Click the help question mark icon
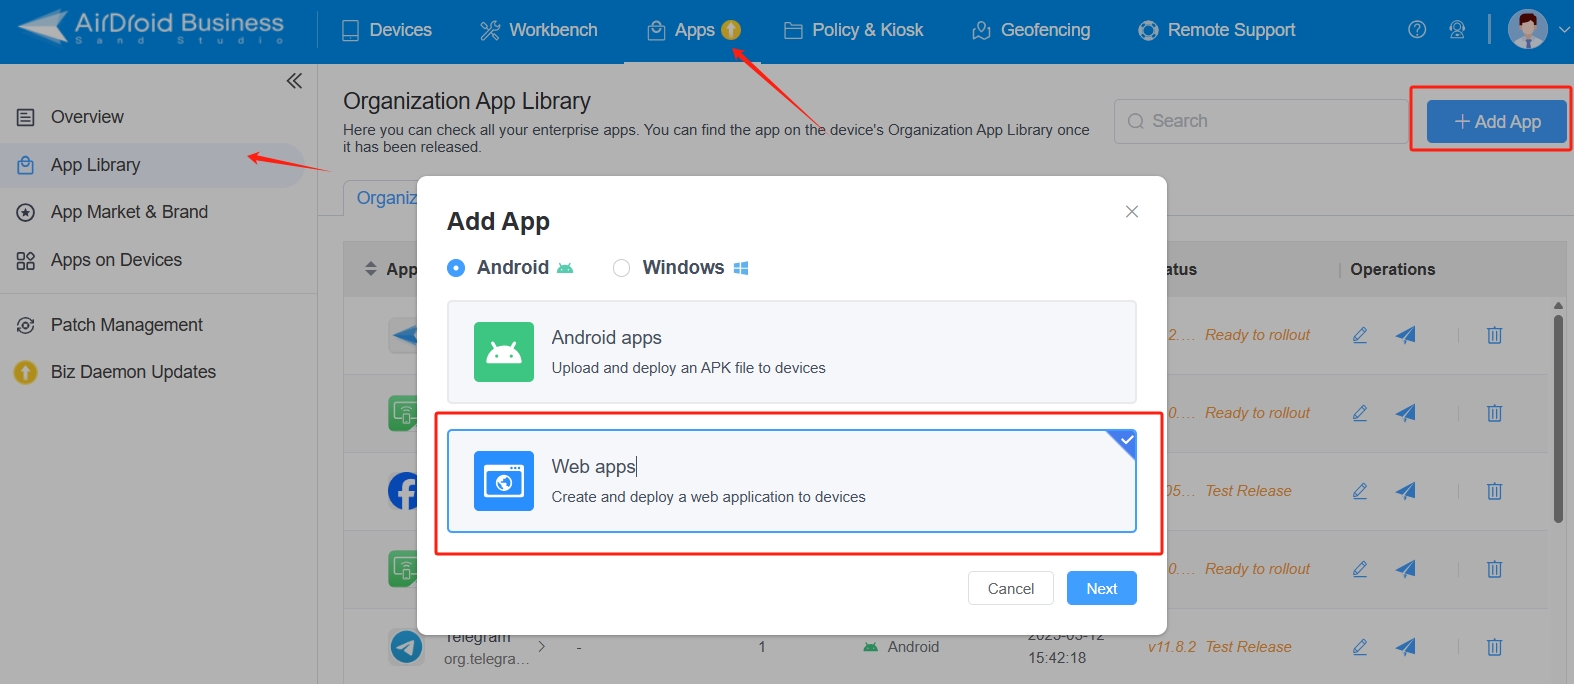 coord(1417,30)
